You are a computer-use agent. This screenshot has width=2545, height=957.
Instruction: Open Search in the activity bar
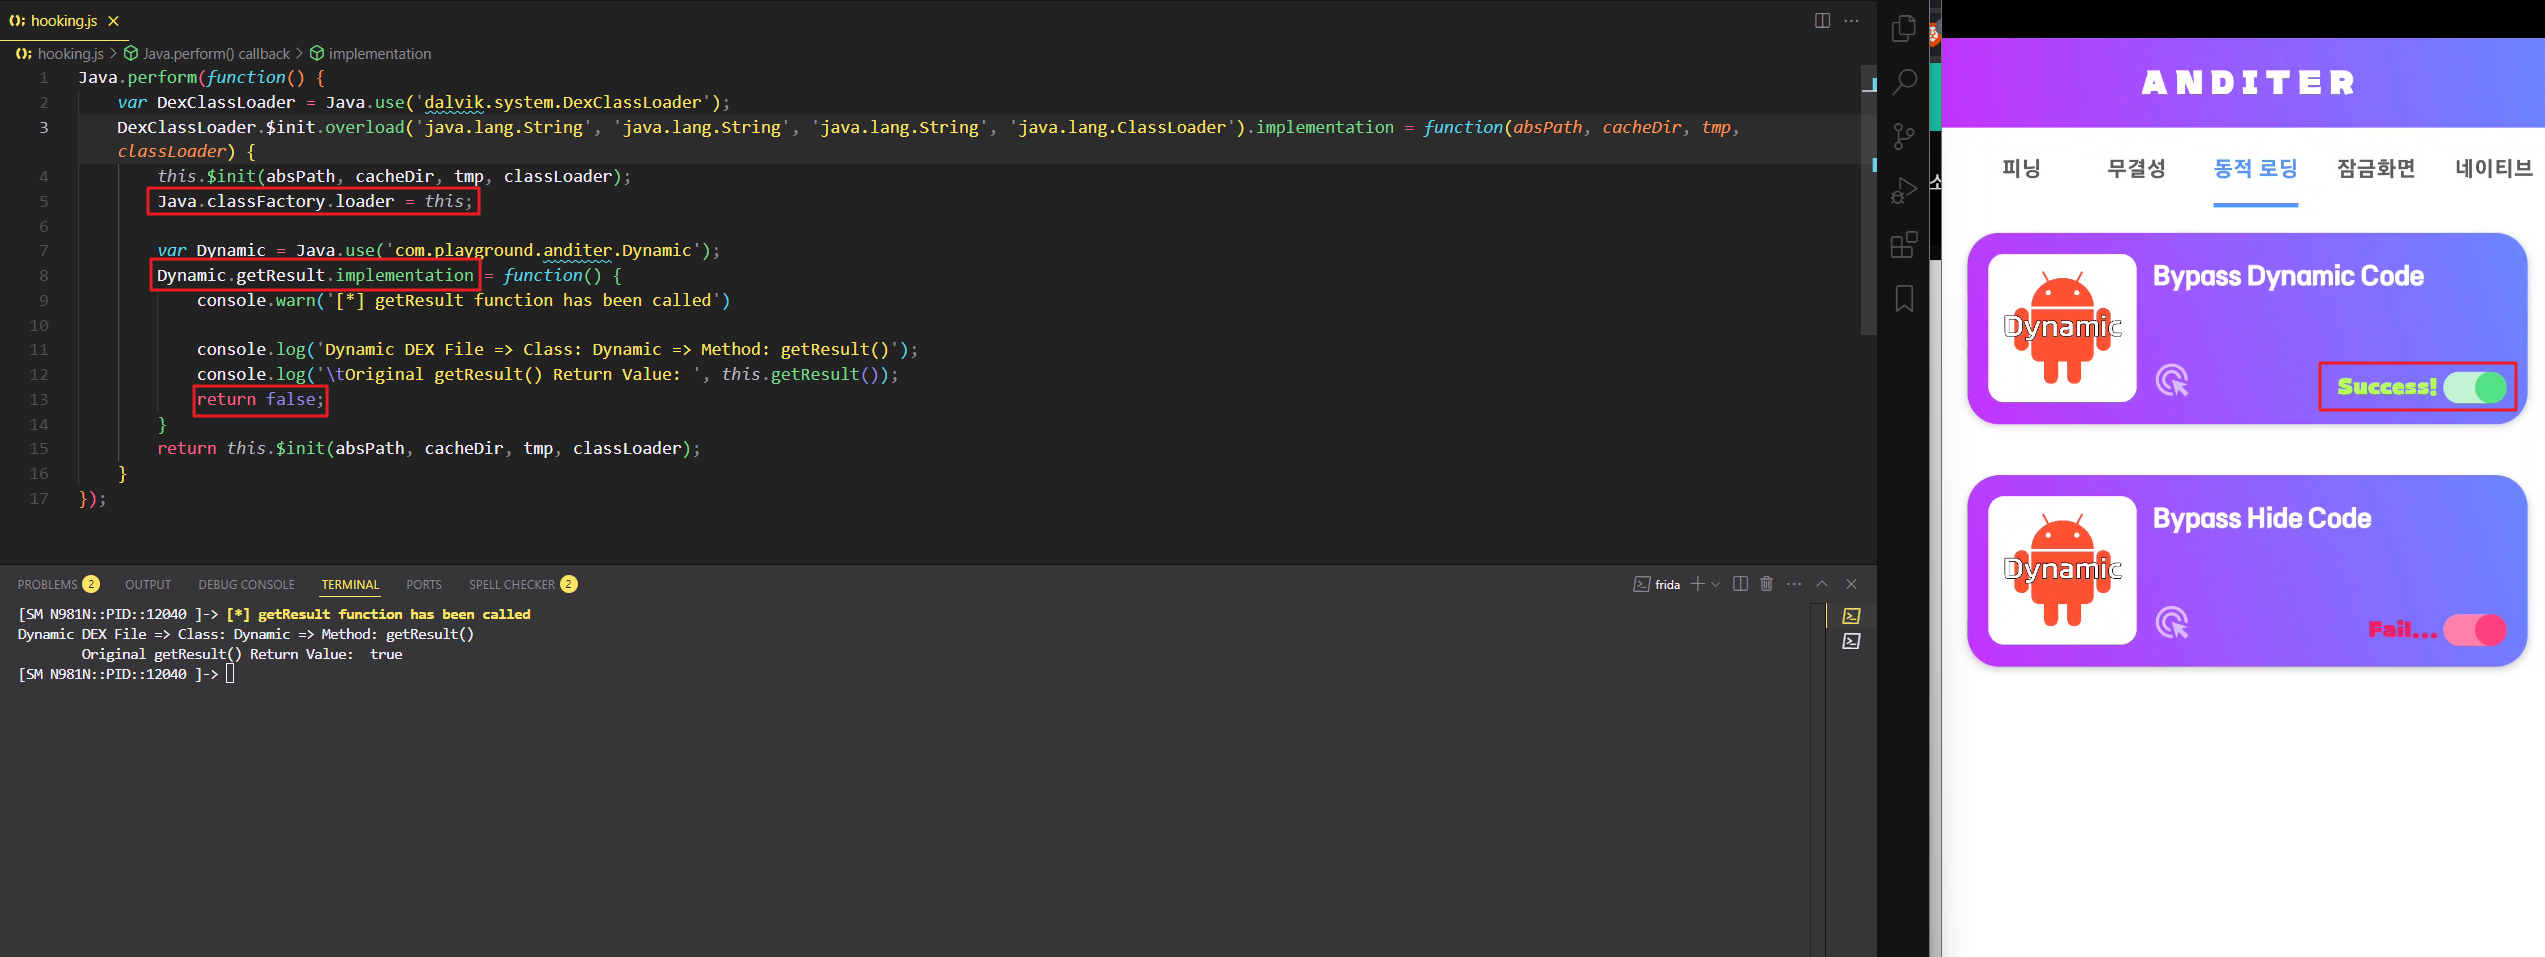click(1904, 82)
